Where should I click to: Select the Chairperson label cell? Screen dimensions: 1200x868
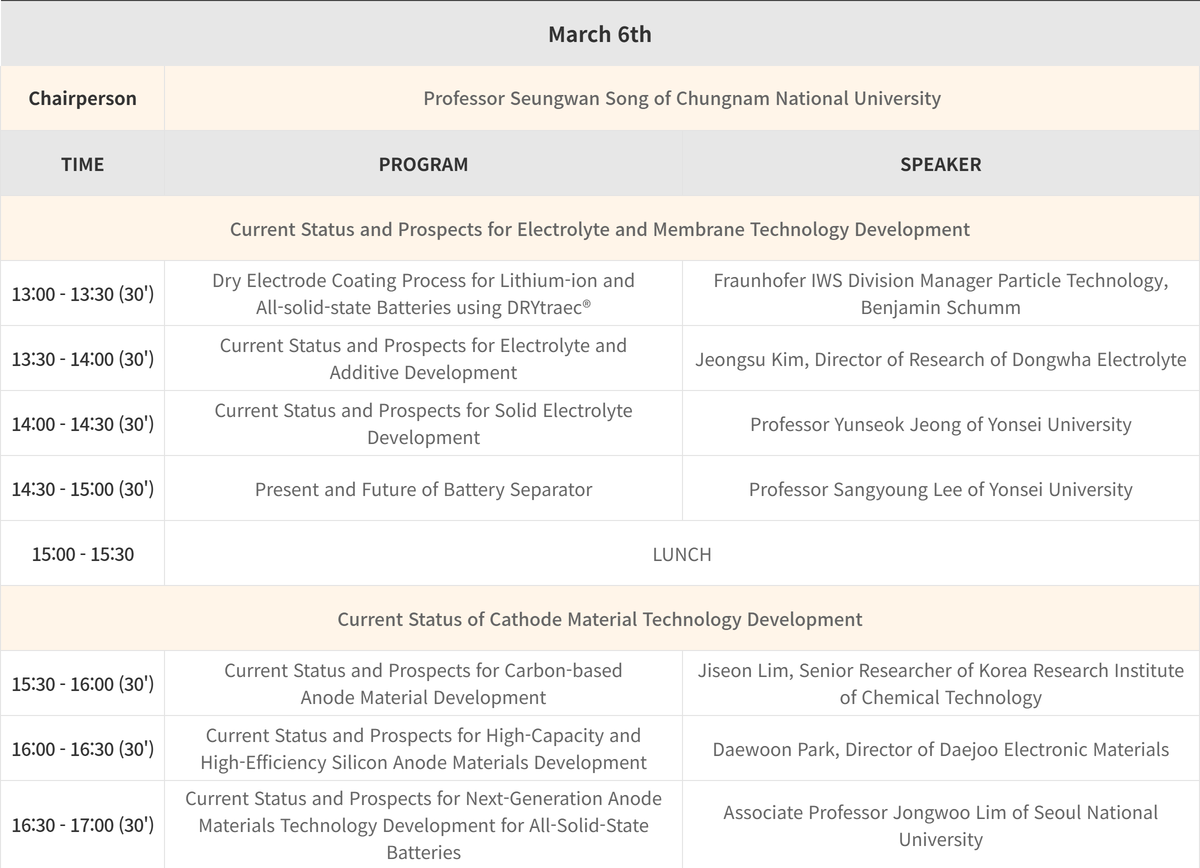[x=82, y=98]
